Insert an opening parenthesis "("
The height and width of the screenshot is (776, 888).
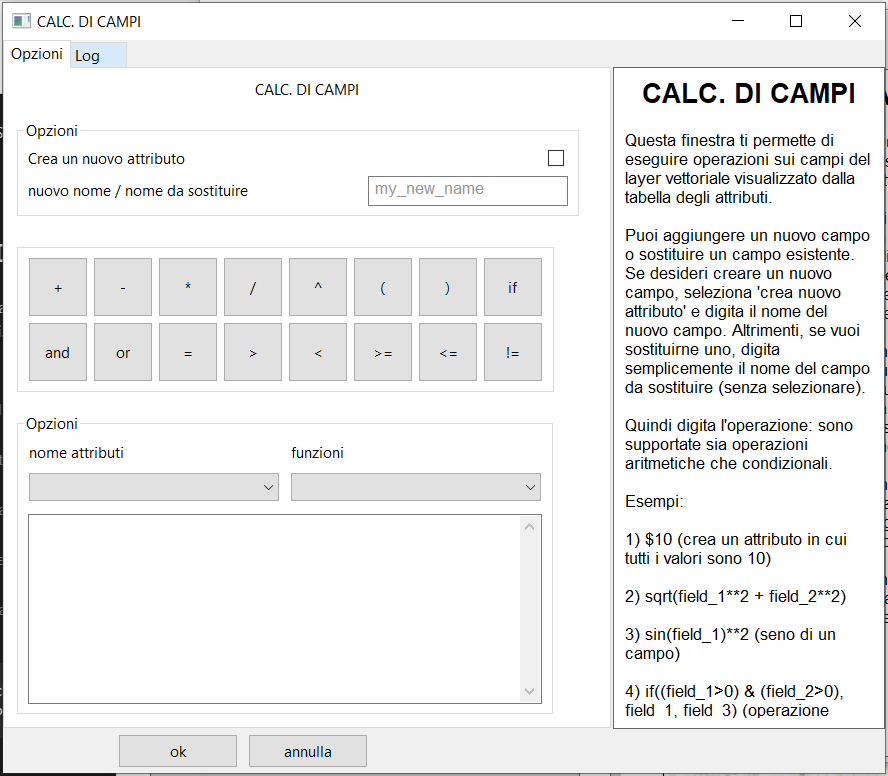pos(382,287)
